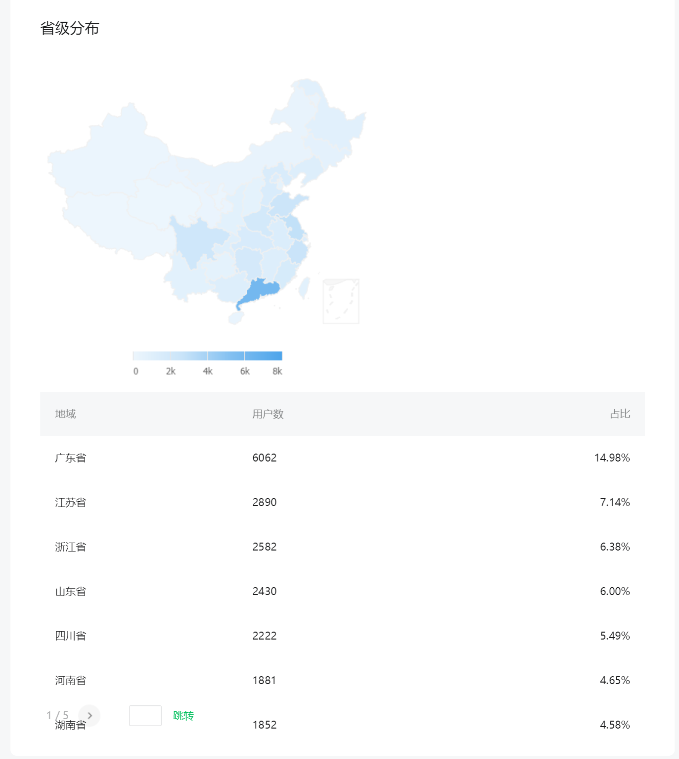Click percentage 4.65%
Image resolution: width=679 pixels, height=759 pixels.
(x=615, y=681)
